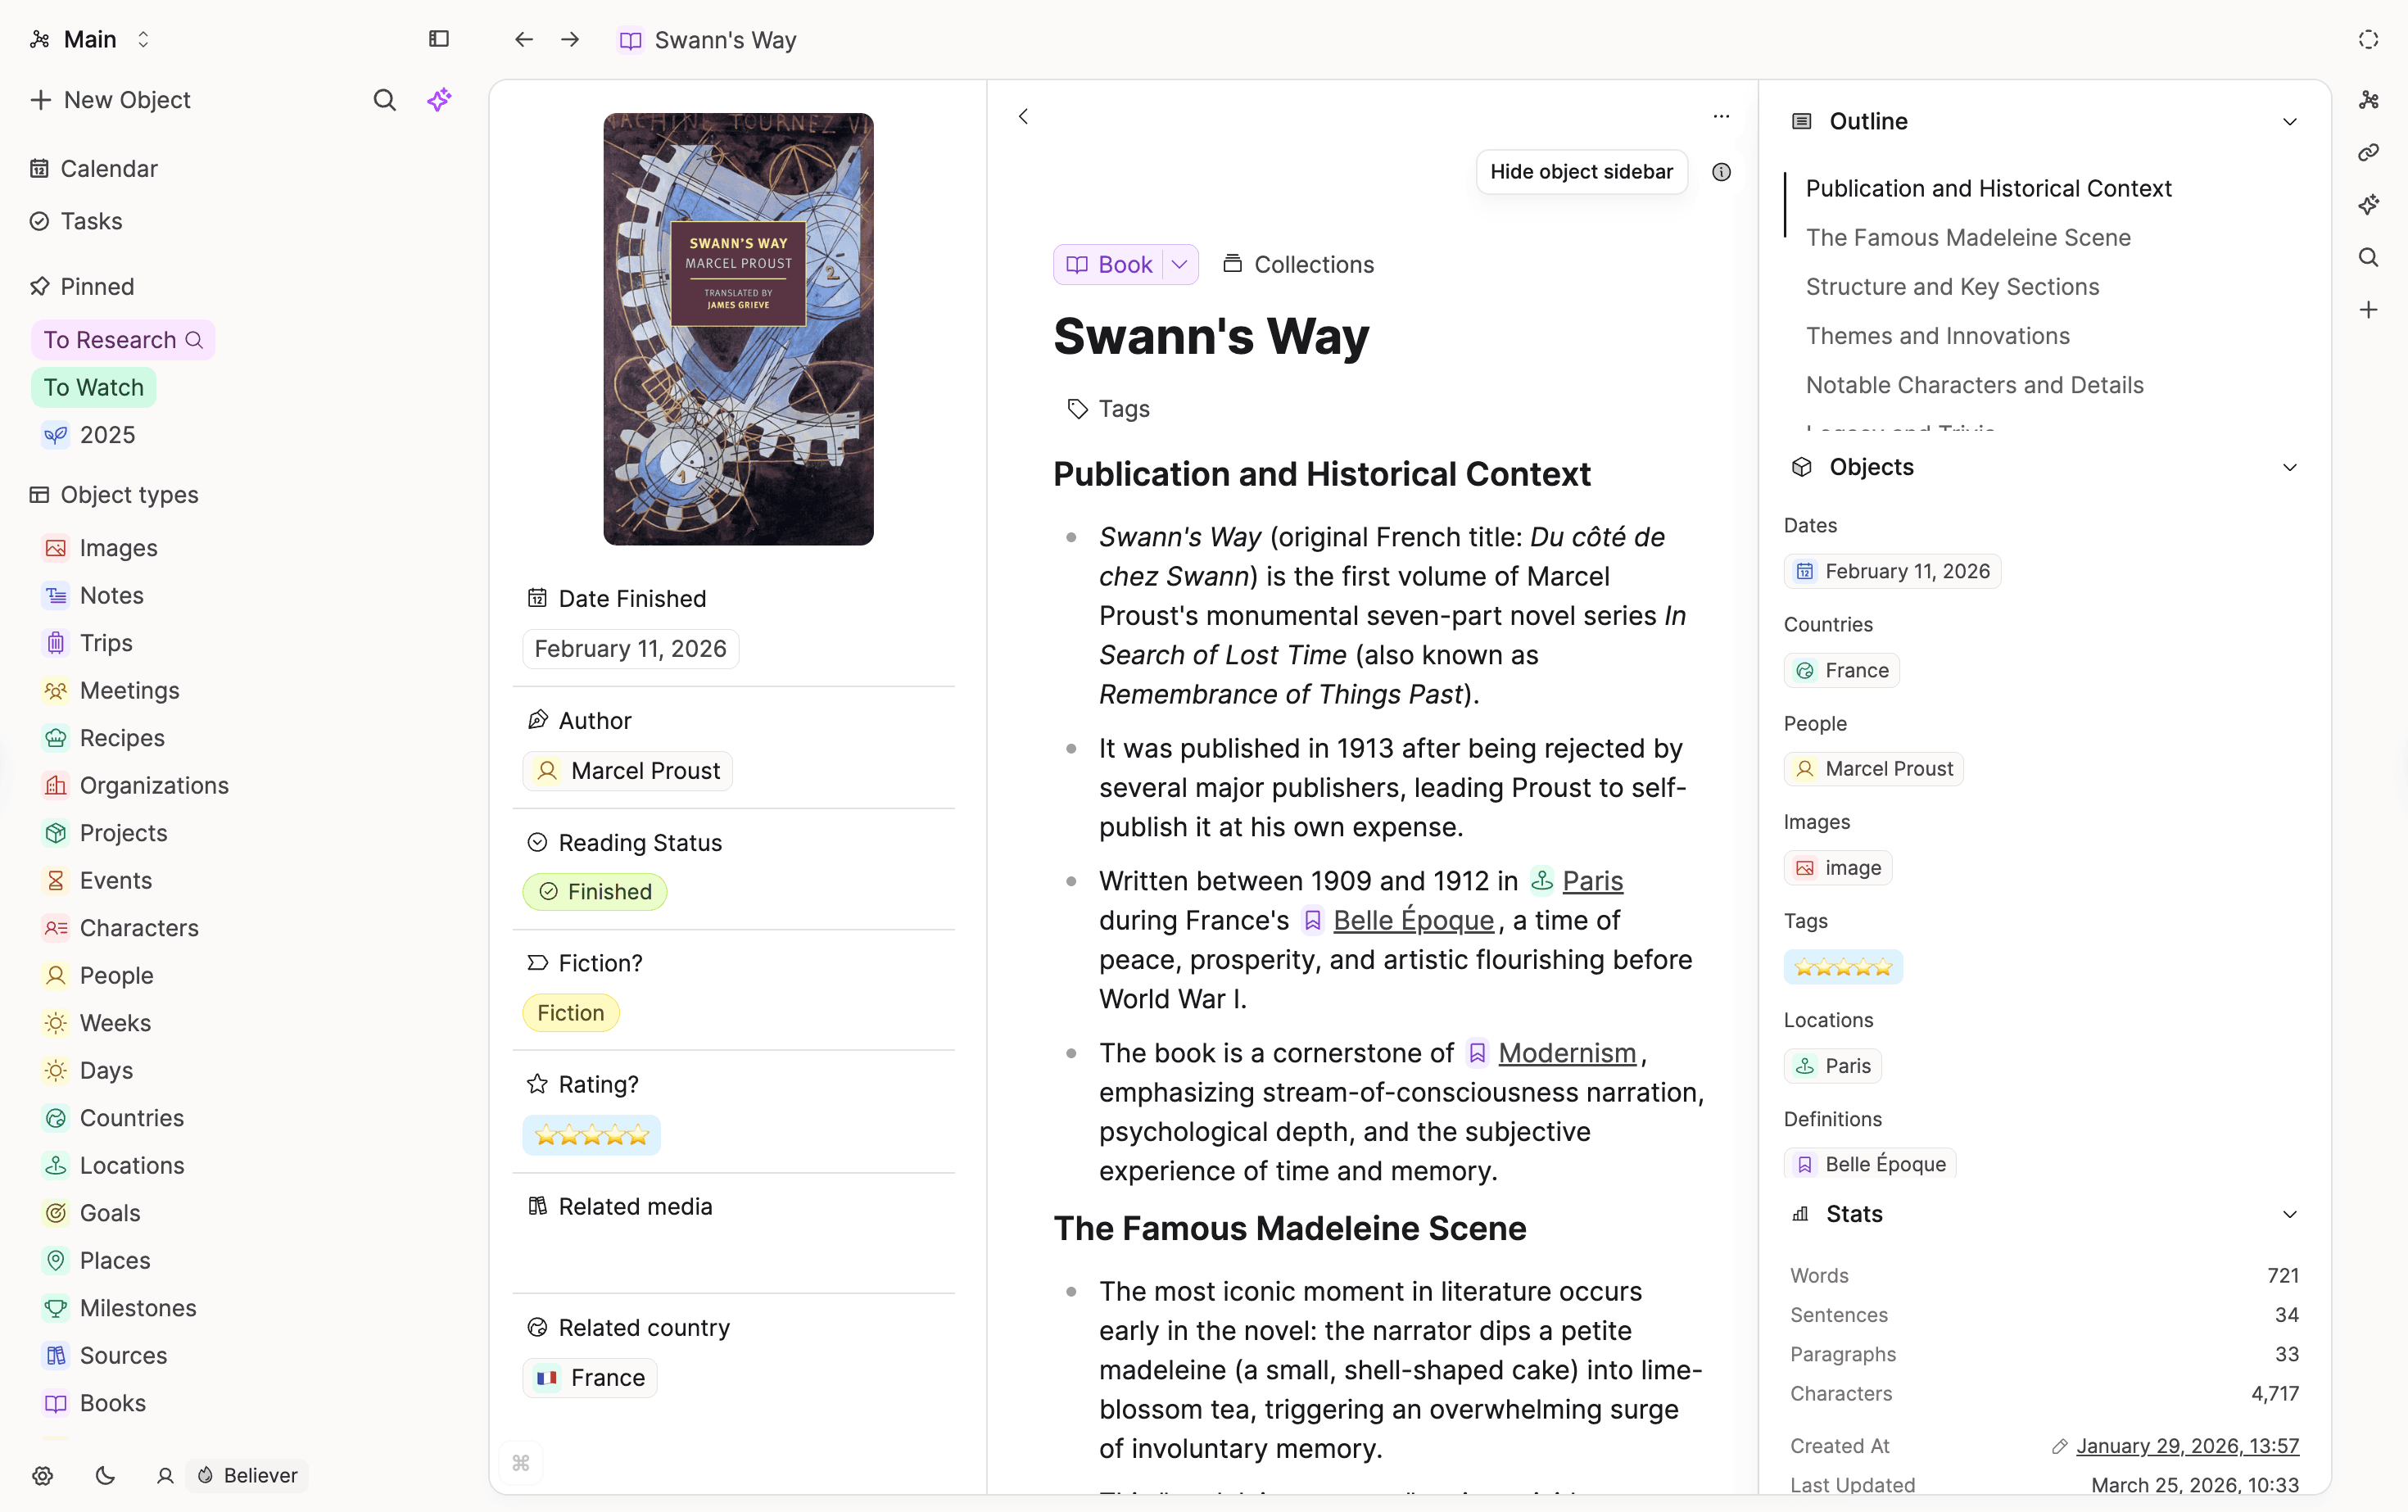This screenshot has height=1512, width=2408.
Task: Open the three-dot options menu
Action: tap(1721, 116)
